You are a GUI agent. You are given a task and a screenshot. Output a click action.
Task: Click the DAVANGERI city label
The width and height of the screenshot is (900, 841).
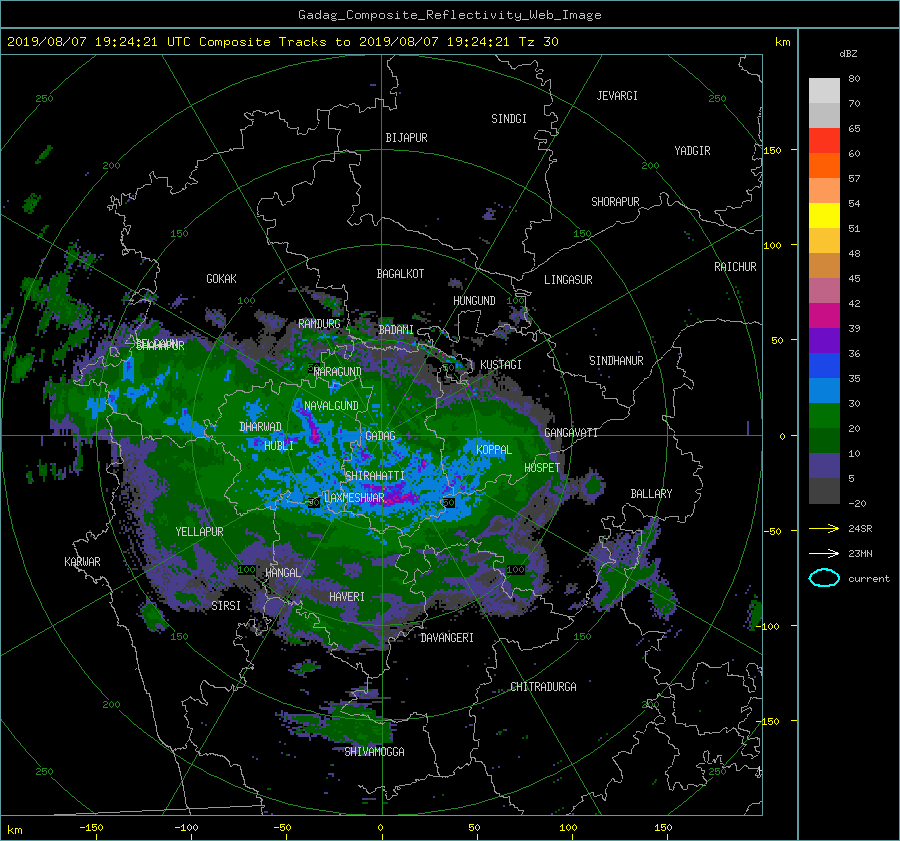447,638
